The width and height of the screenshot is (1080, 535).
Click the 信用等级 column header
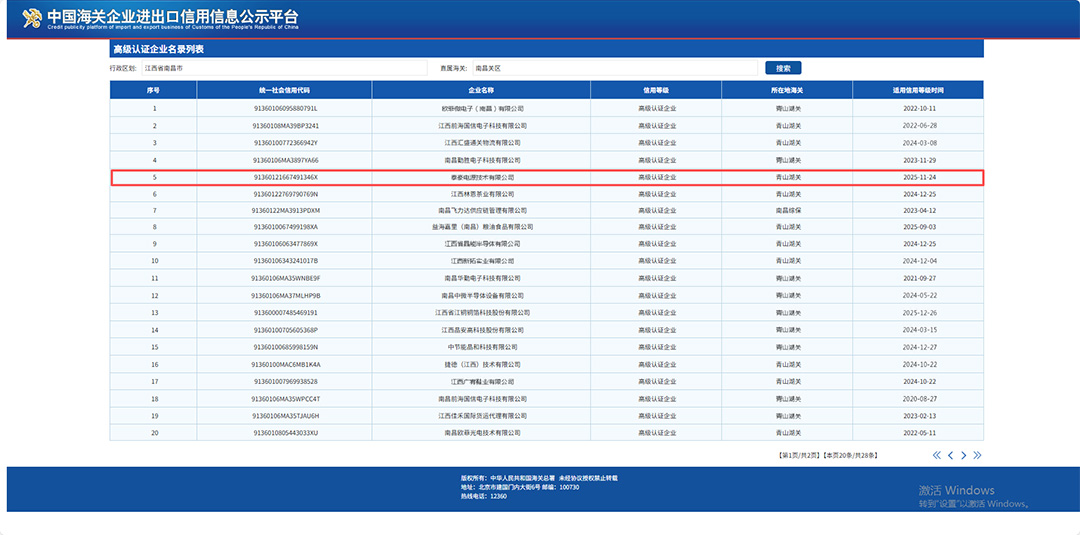[x=657, y=90]
